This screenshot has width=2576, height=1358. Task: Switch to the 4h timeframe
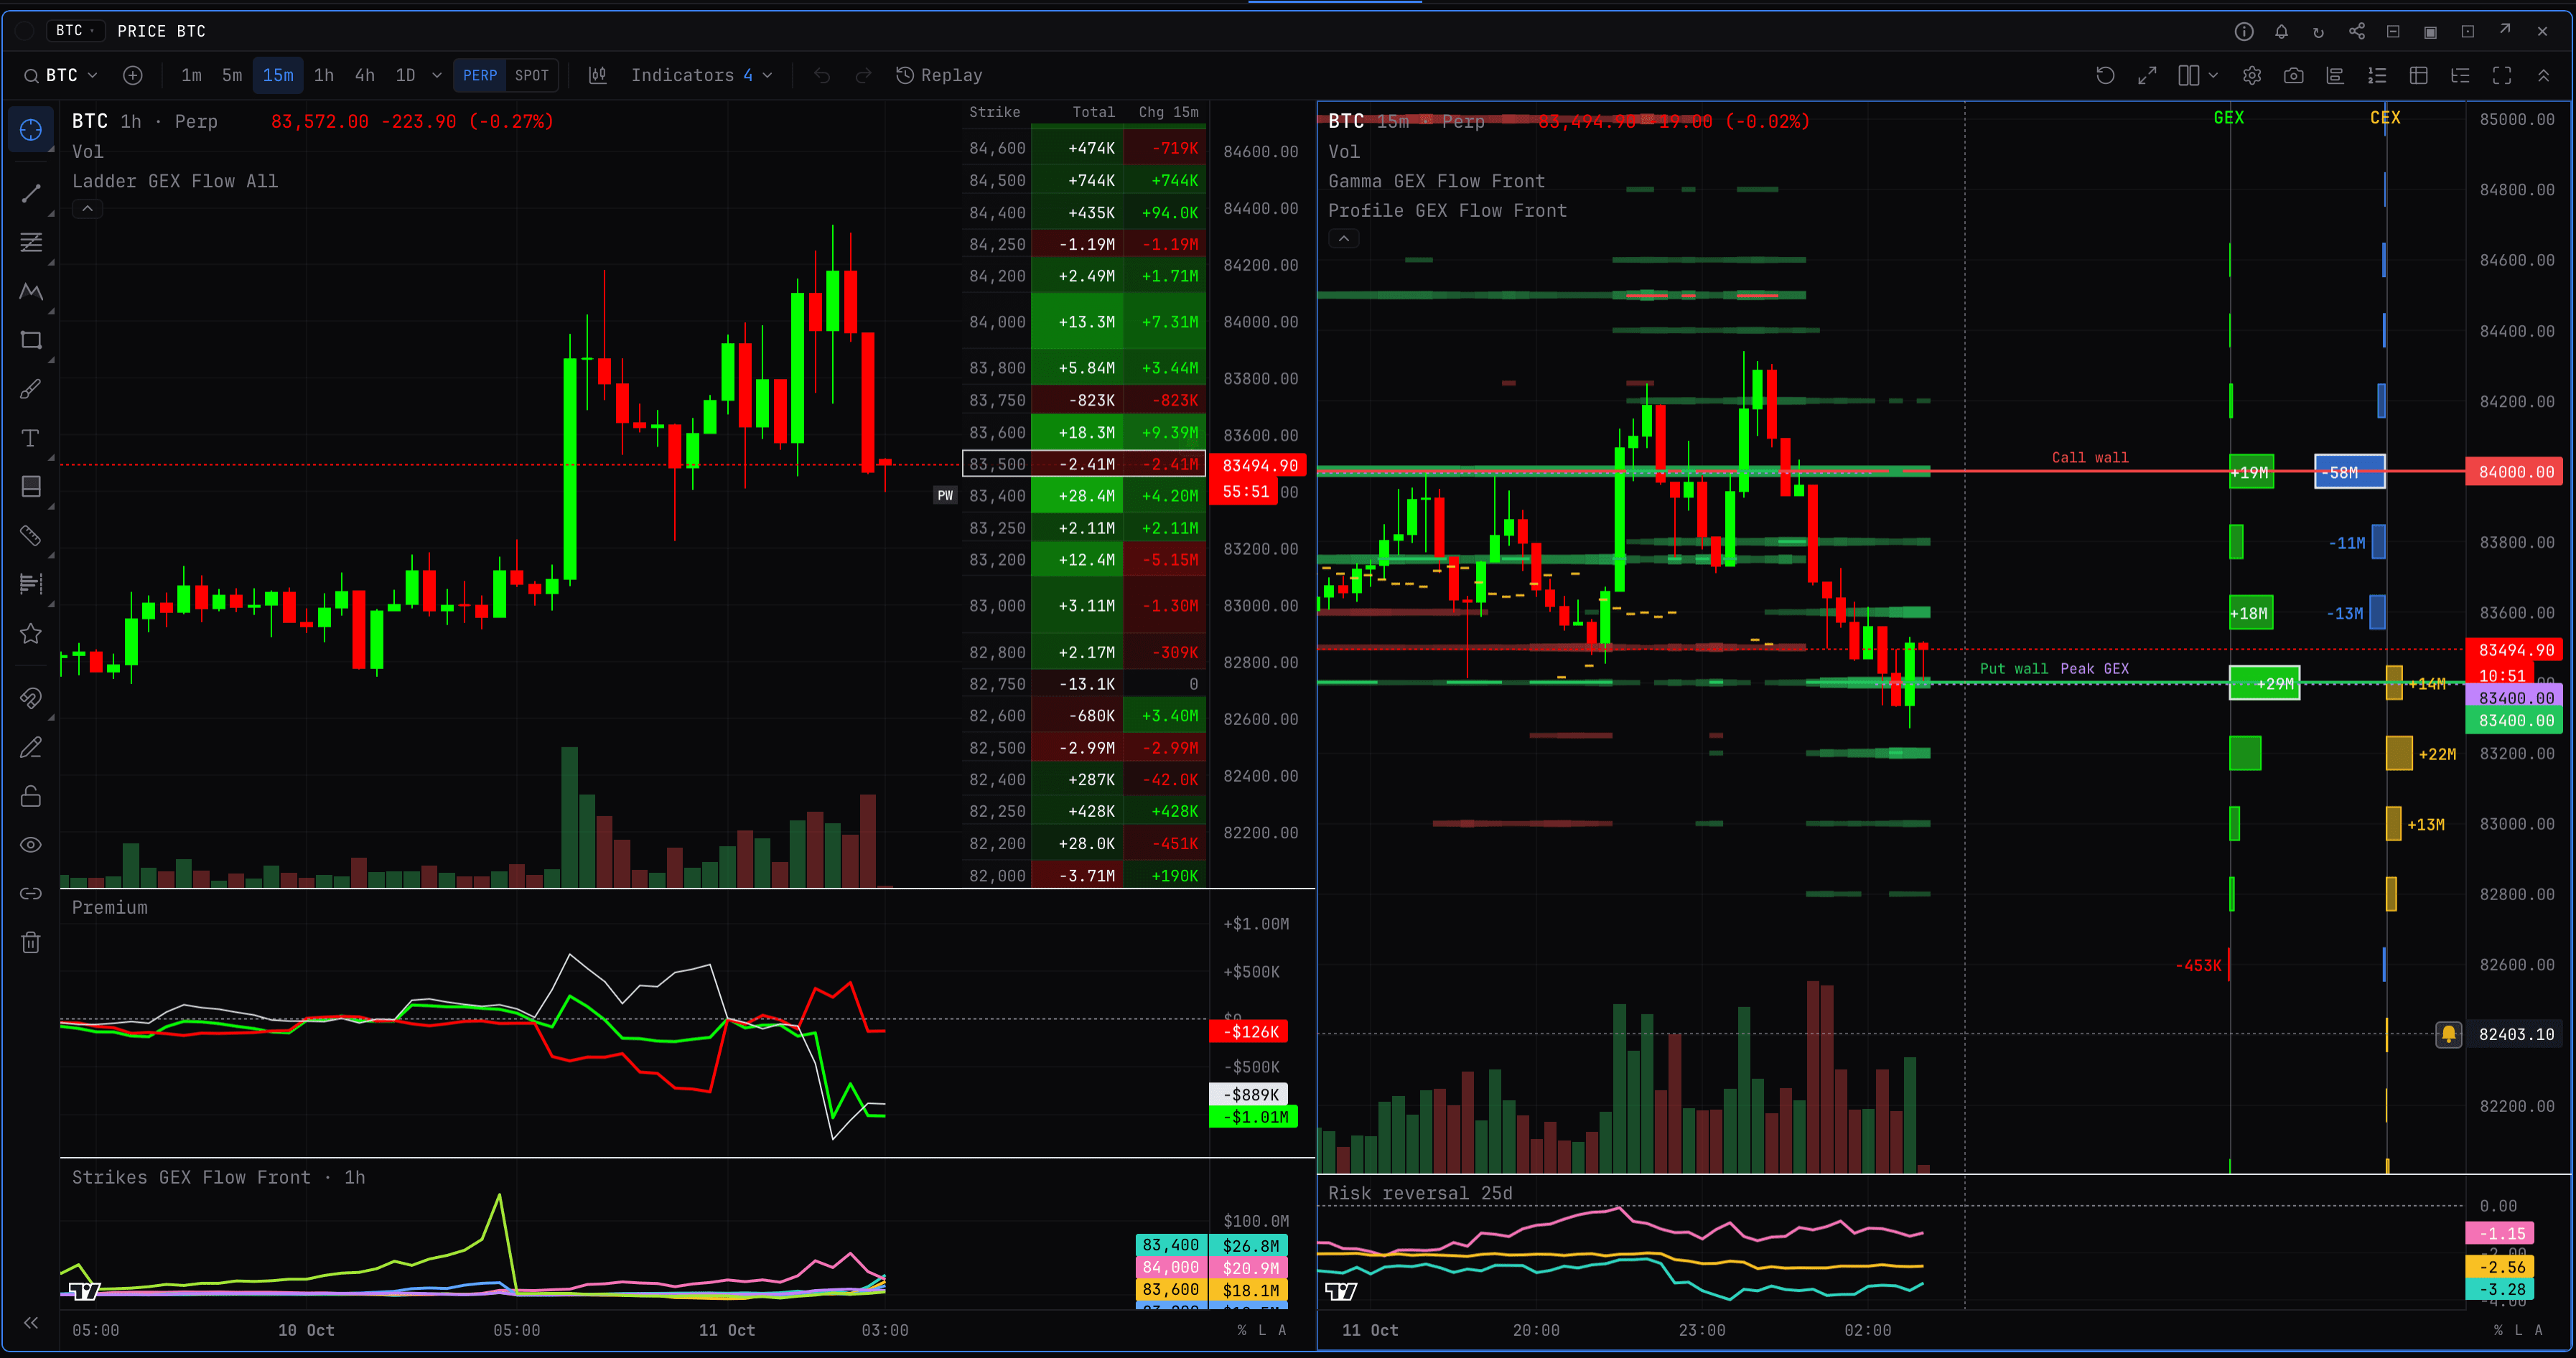[365, 75]
